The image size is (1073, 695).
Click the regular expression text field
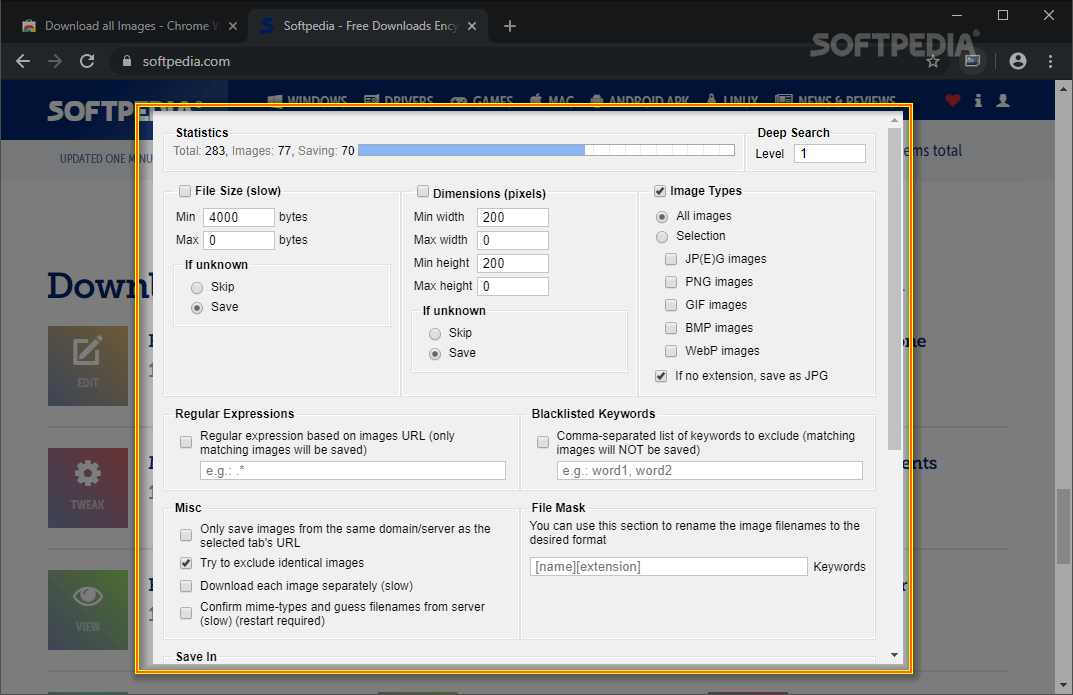click(x=352, y=471)
